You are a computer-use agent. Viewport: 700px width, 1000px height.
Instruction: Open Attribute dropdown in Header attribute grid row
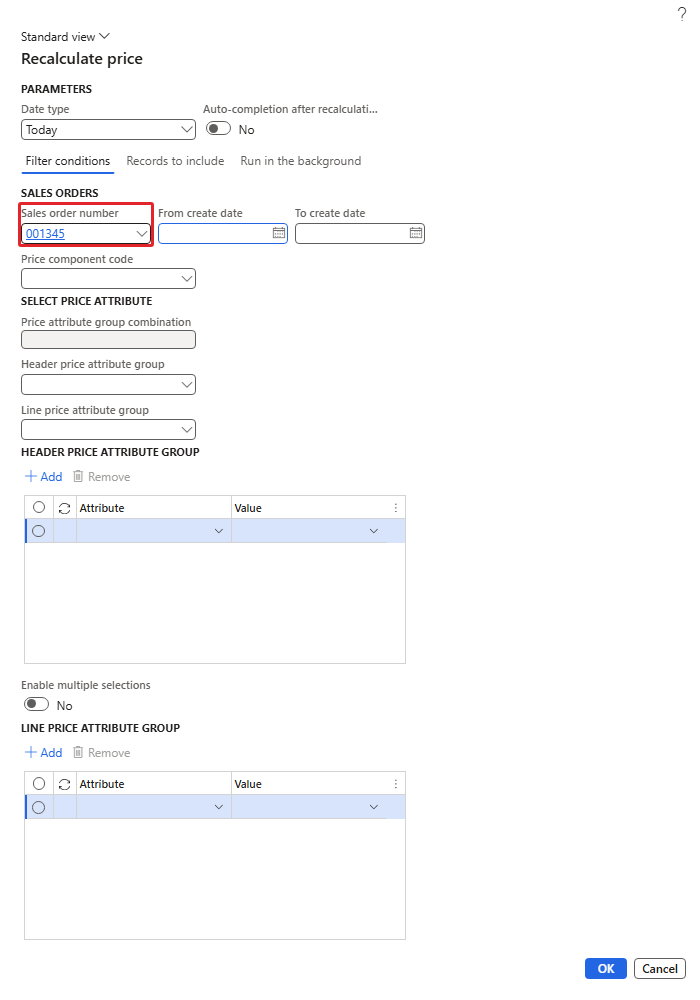coord(219,531)
